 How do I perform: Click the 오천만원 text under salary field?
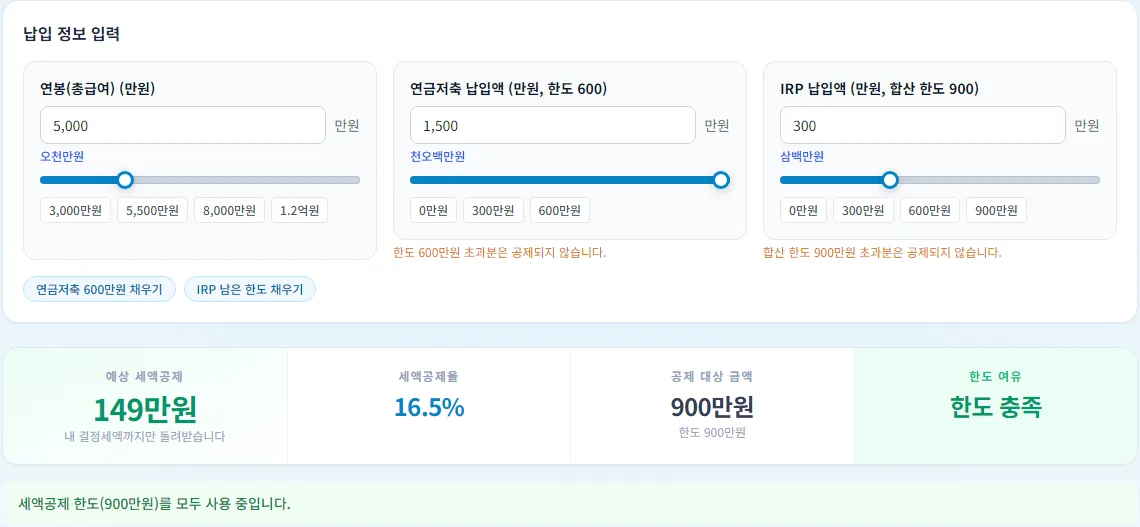pyautogui.click(x=63, y=156)
